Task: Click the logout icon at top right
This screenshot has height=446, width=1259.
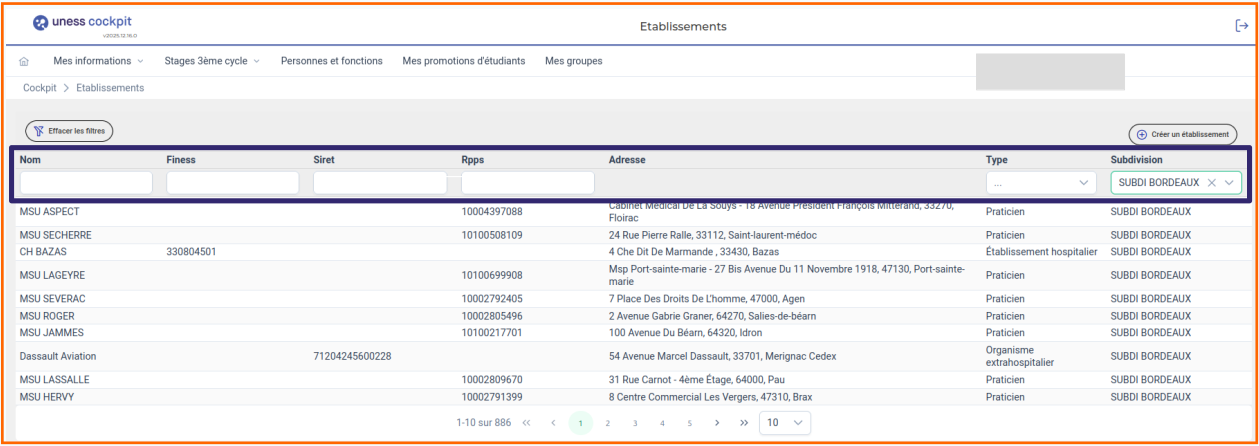Action: click(x=1241, y=26)
